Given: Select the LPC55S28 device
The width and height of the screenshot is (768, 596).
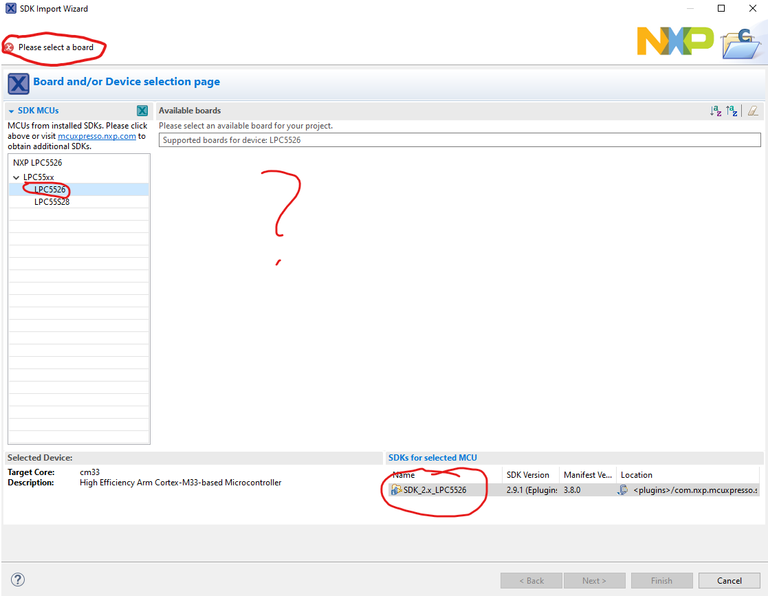Looking at the screenshot, I should 52,202.
